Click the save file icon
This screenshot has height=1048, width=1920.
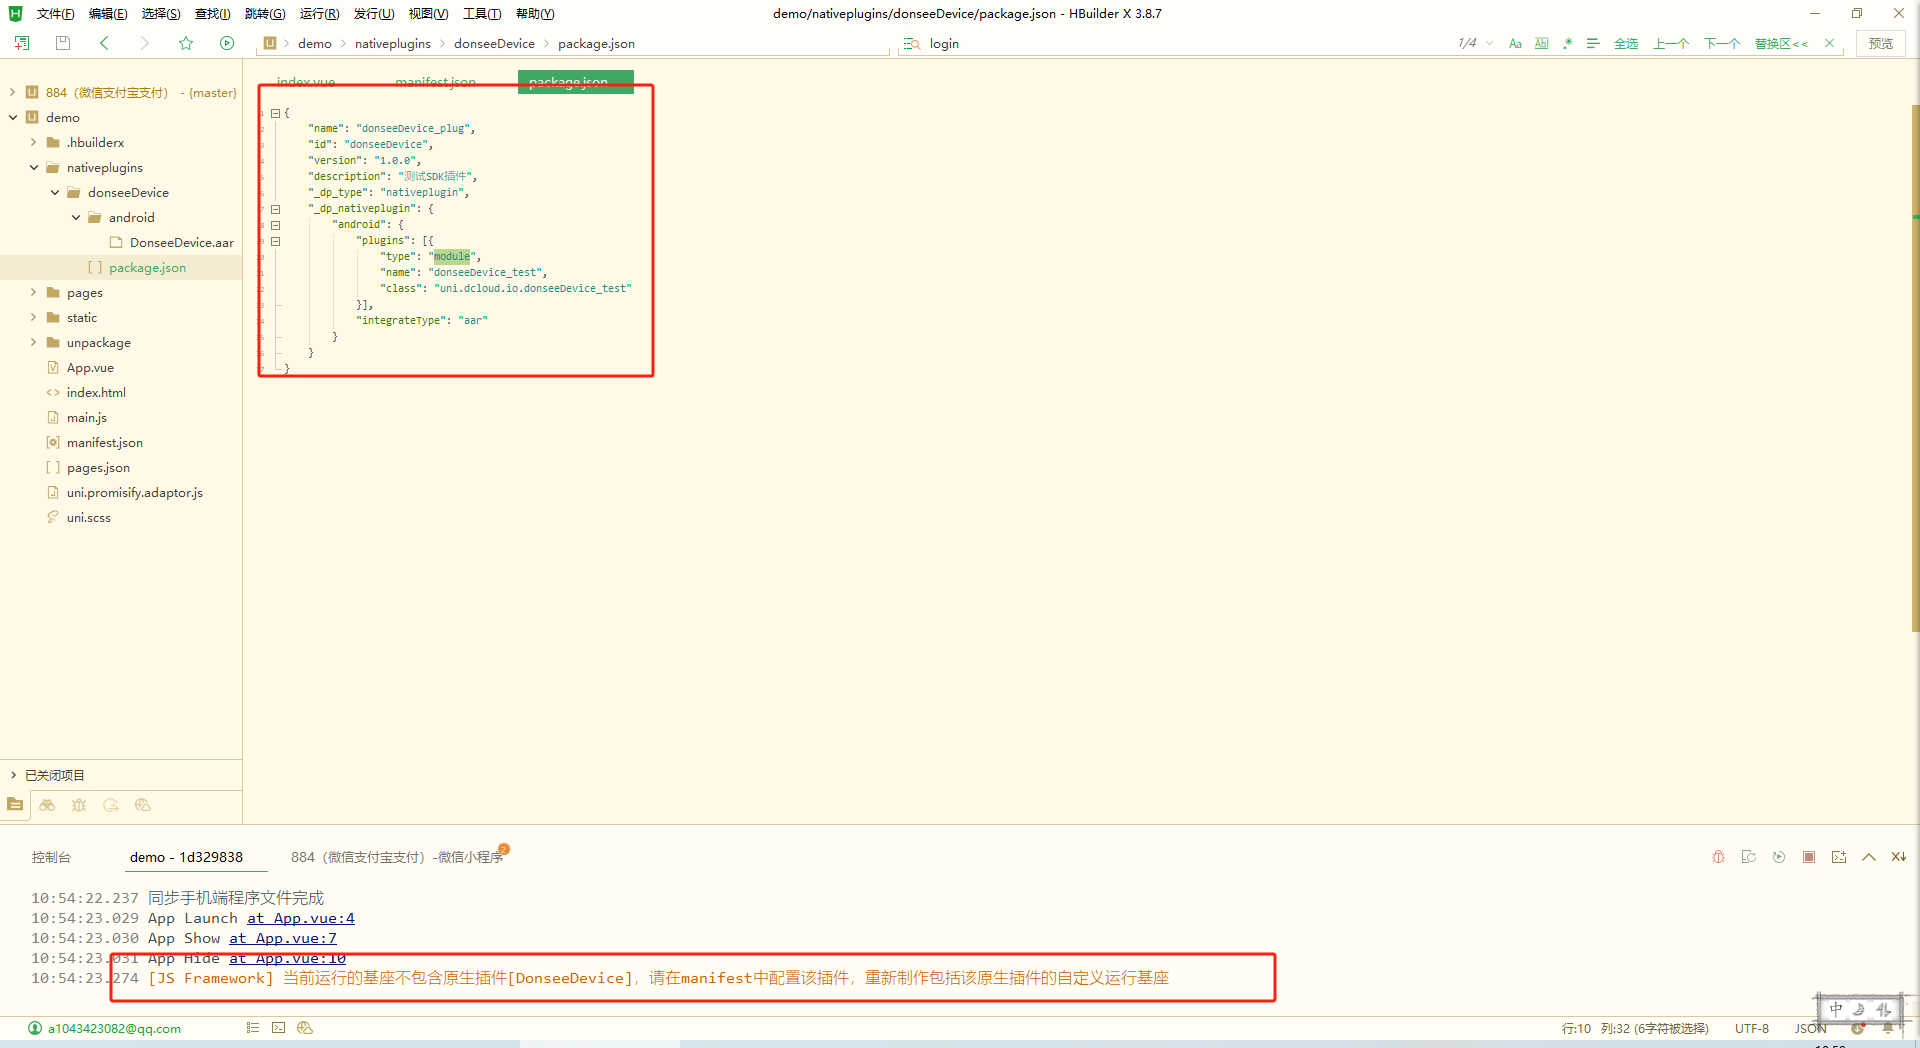point(63,43)
